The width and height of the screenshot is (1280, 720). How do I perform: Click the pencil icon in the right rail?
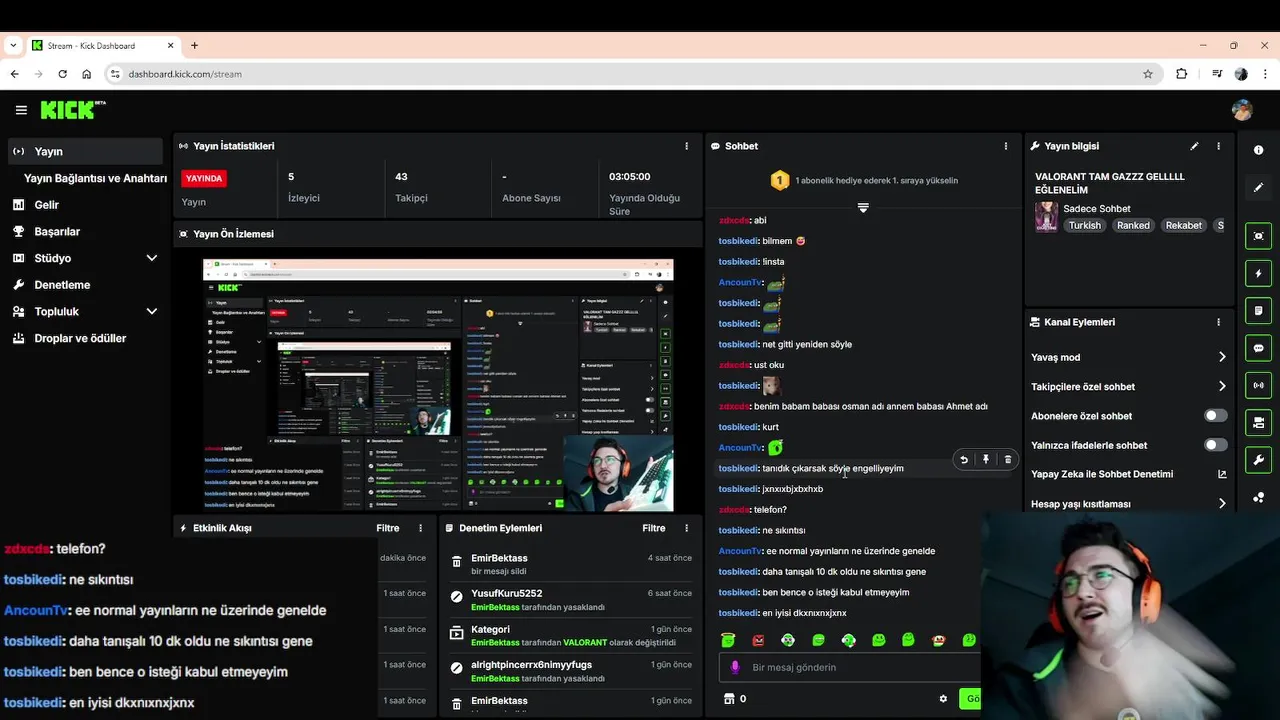[1258, 187]
